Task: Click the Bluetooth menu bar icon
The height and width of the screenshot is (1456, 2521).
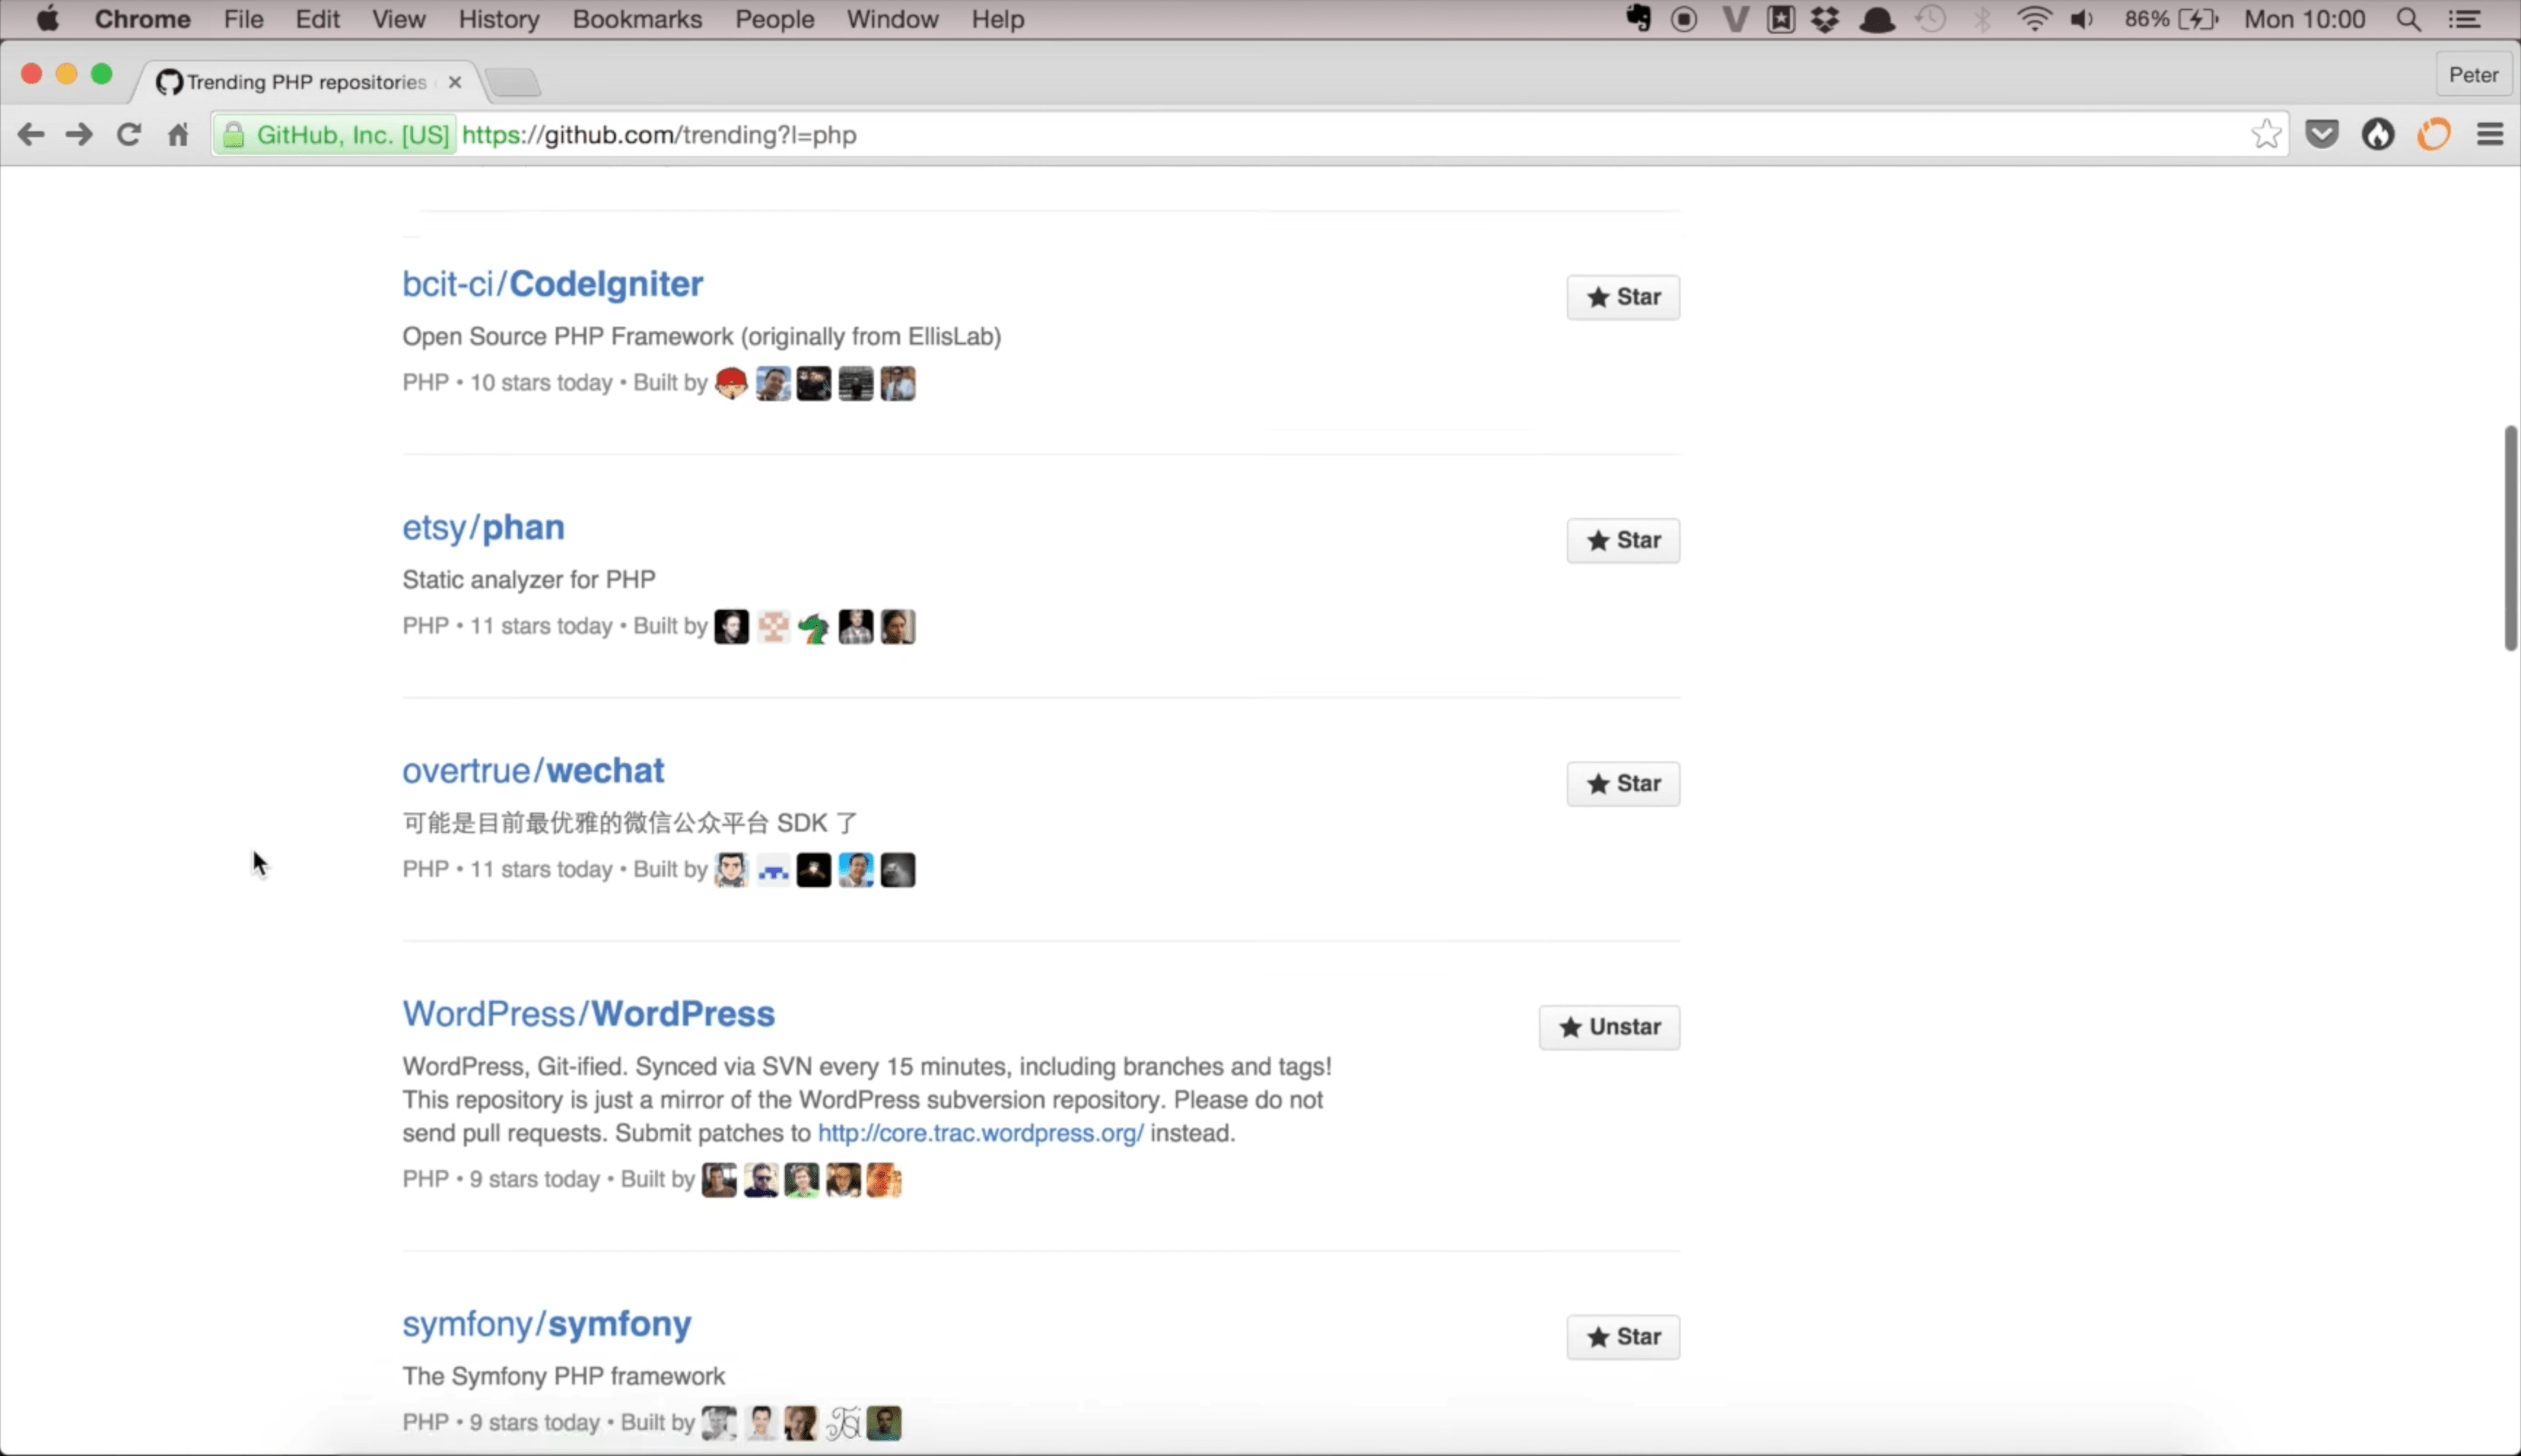Action: tap(1982, 19)
